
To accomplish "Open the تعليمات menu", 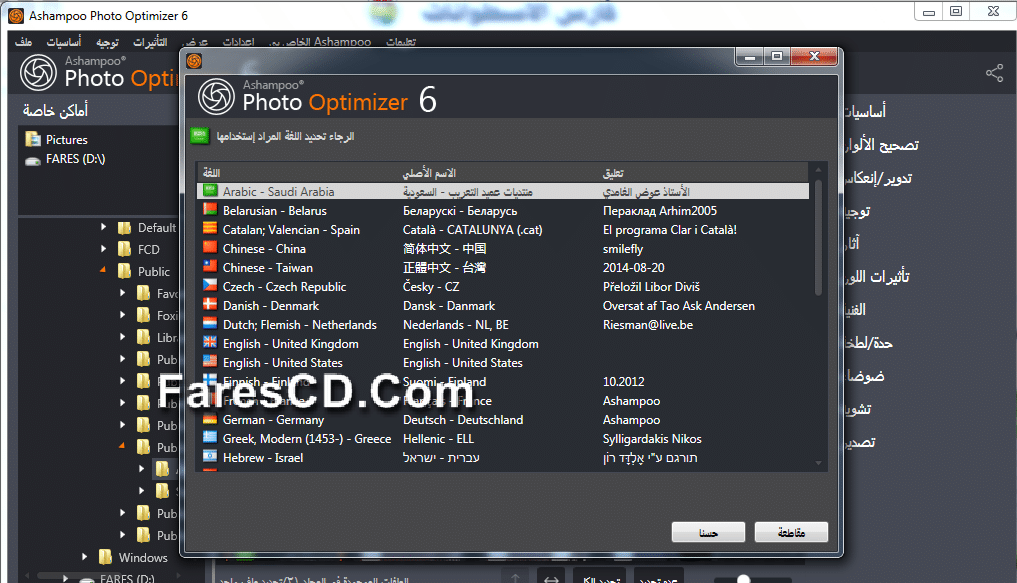I will point(401,42).
